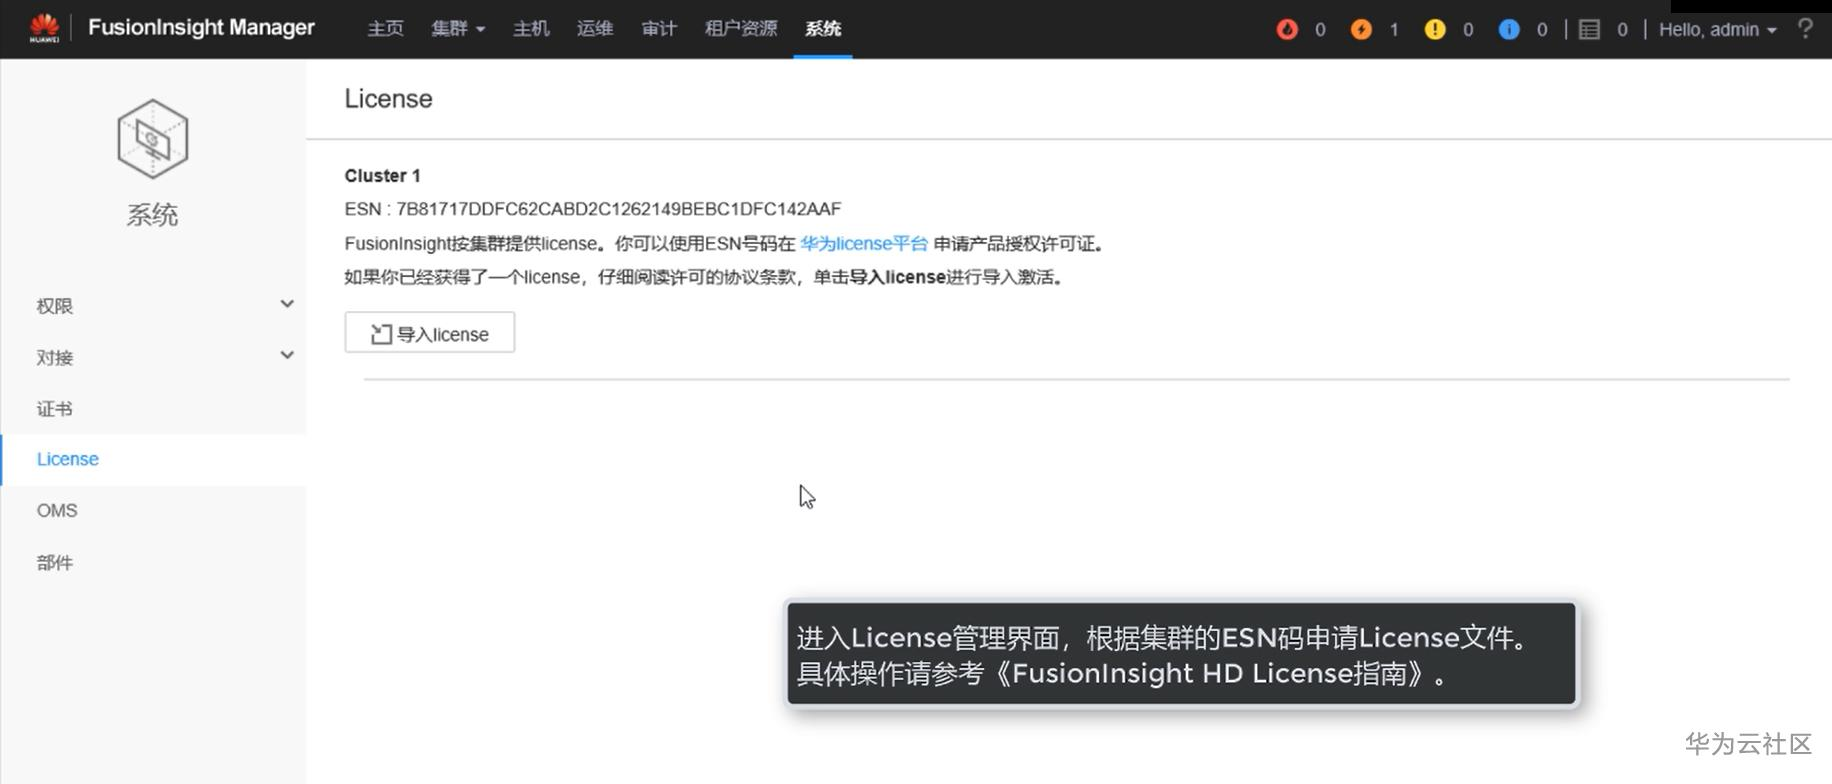The height and width of the screenshot is (784, 1832).
Task: Open the critical alarm red icon
Action: [1287, 29]
